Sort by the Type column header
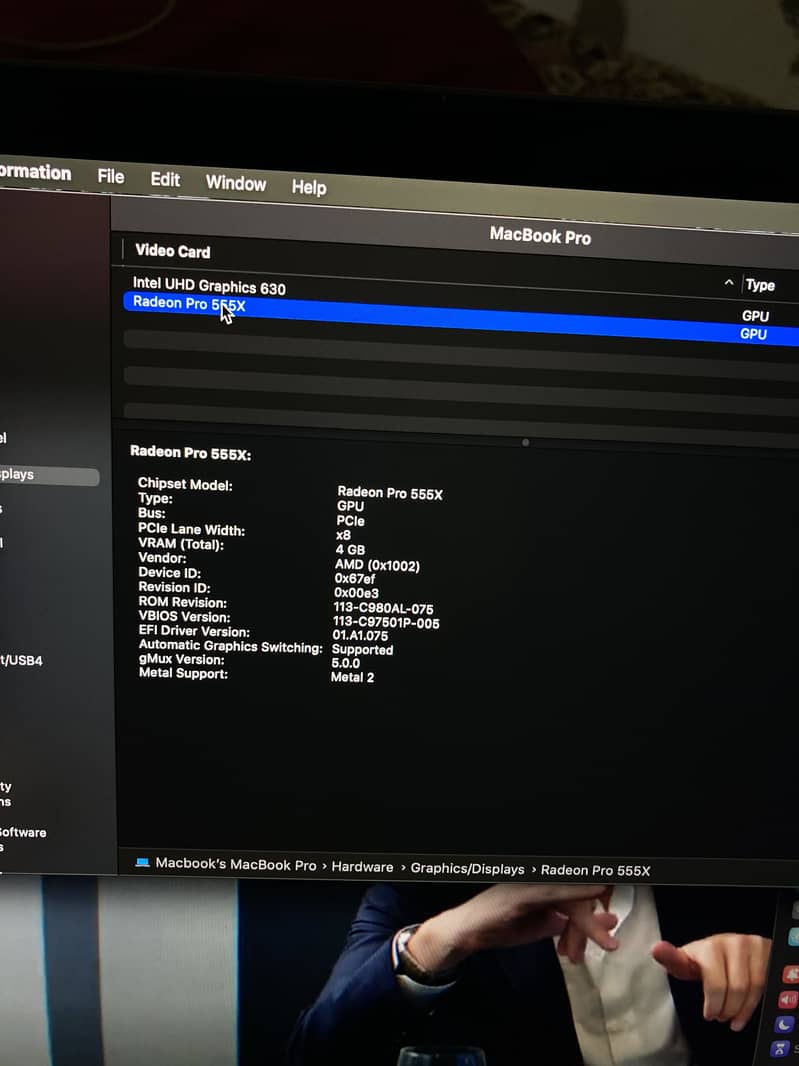 [760, 285]
